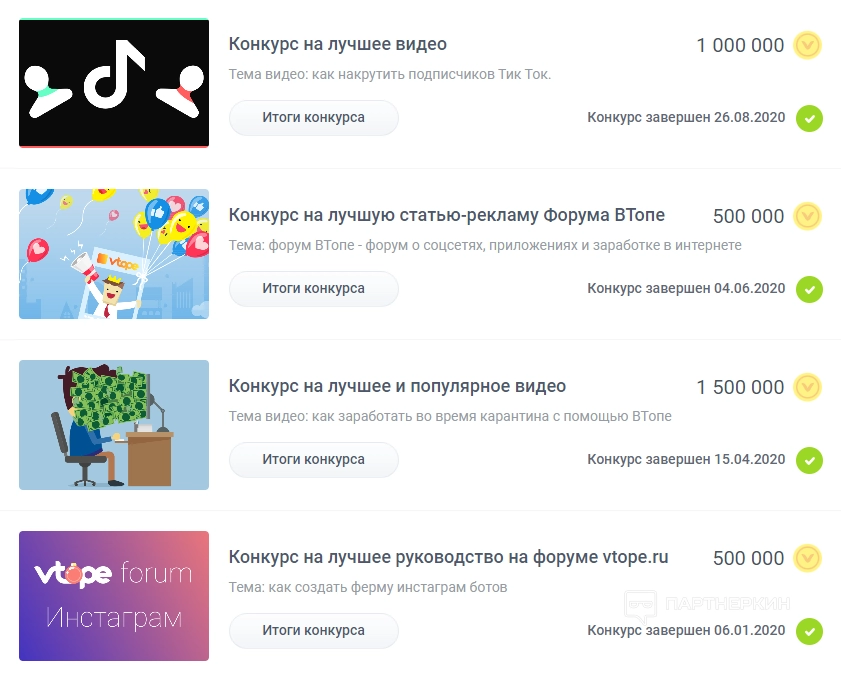Open results of the TikTok video contest

[x=314, y=117]
